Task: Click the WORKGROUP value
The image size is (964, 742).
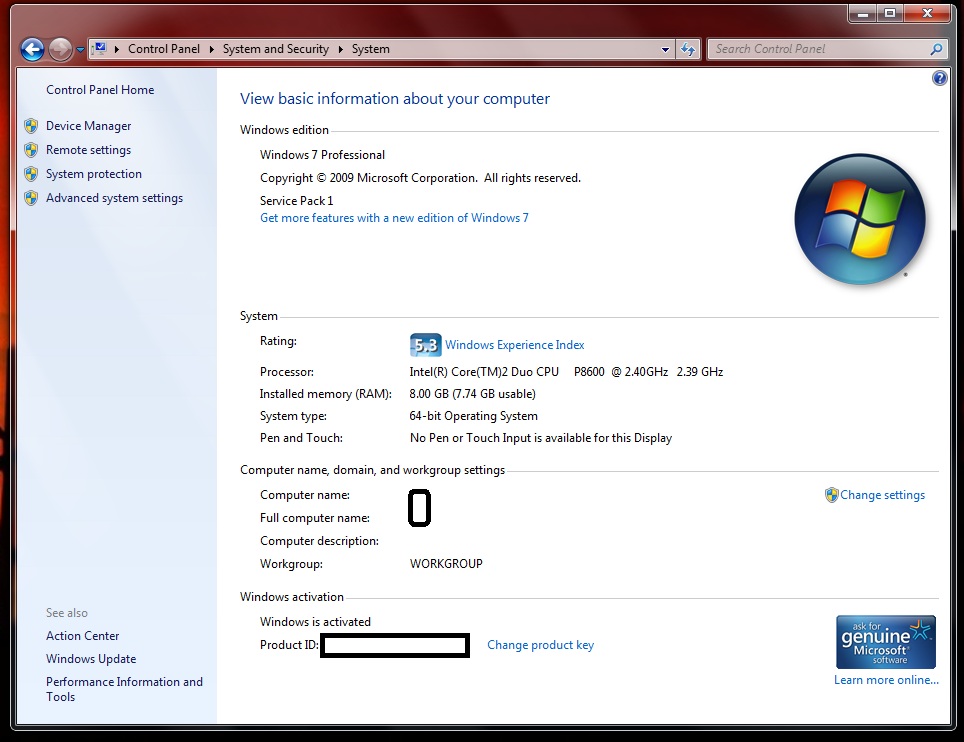Action: point(446,564)
